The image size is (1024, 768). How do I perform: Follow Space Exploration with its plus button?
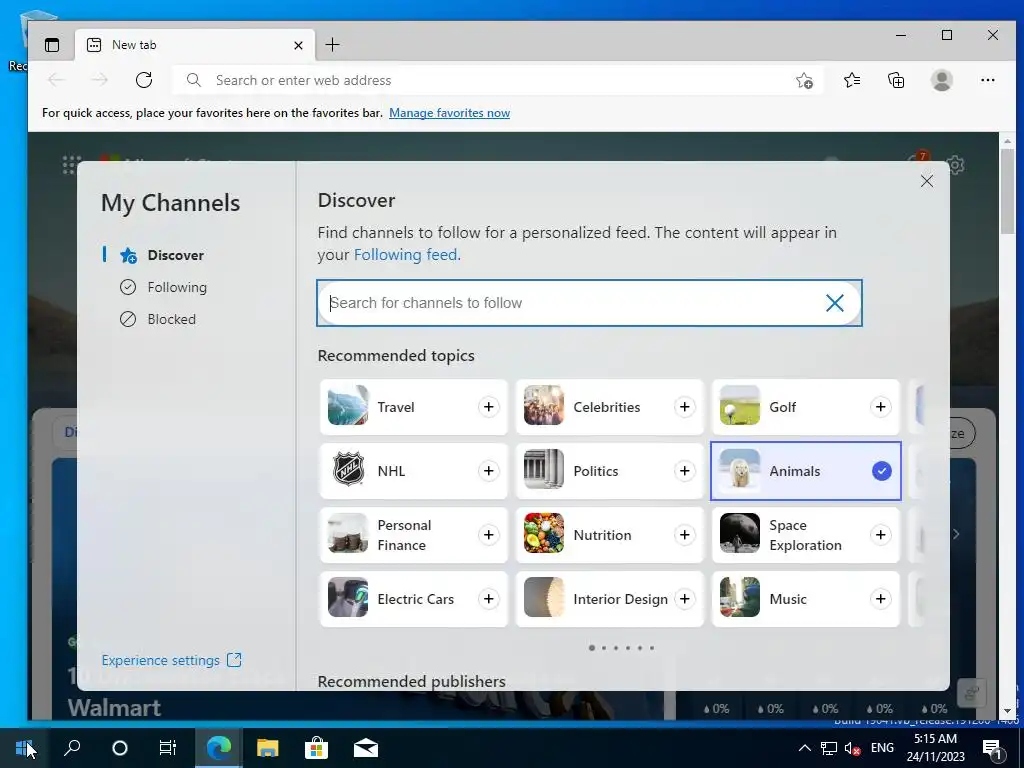pos(880,535)
